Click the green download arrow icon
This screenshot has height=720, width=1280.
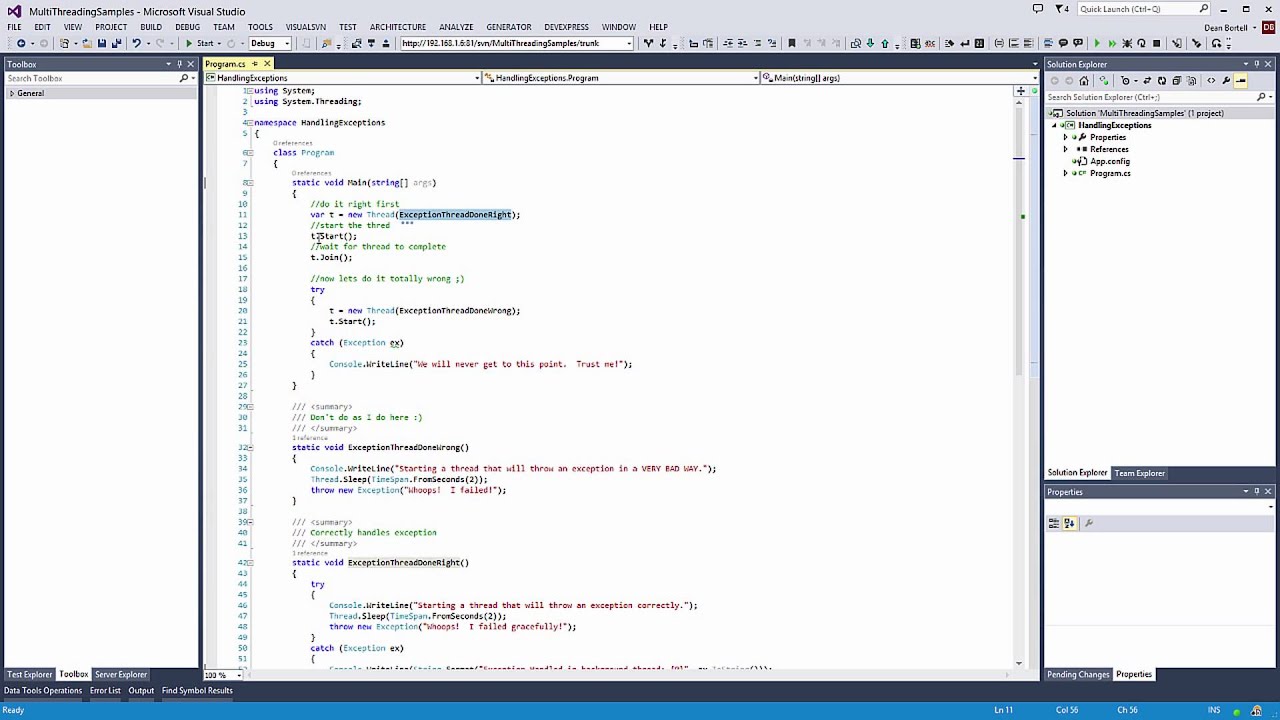[870, 43]
